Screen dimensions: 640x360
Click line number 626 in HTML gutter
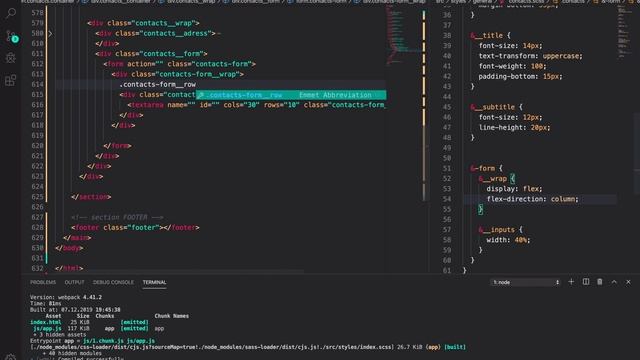coord(37,207)
